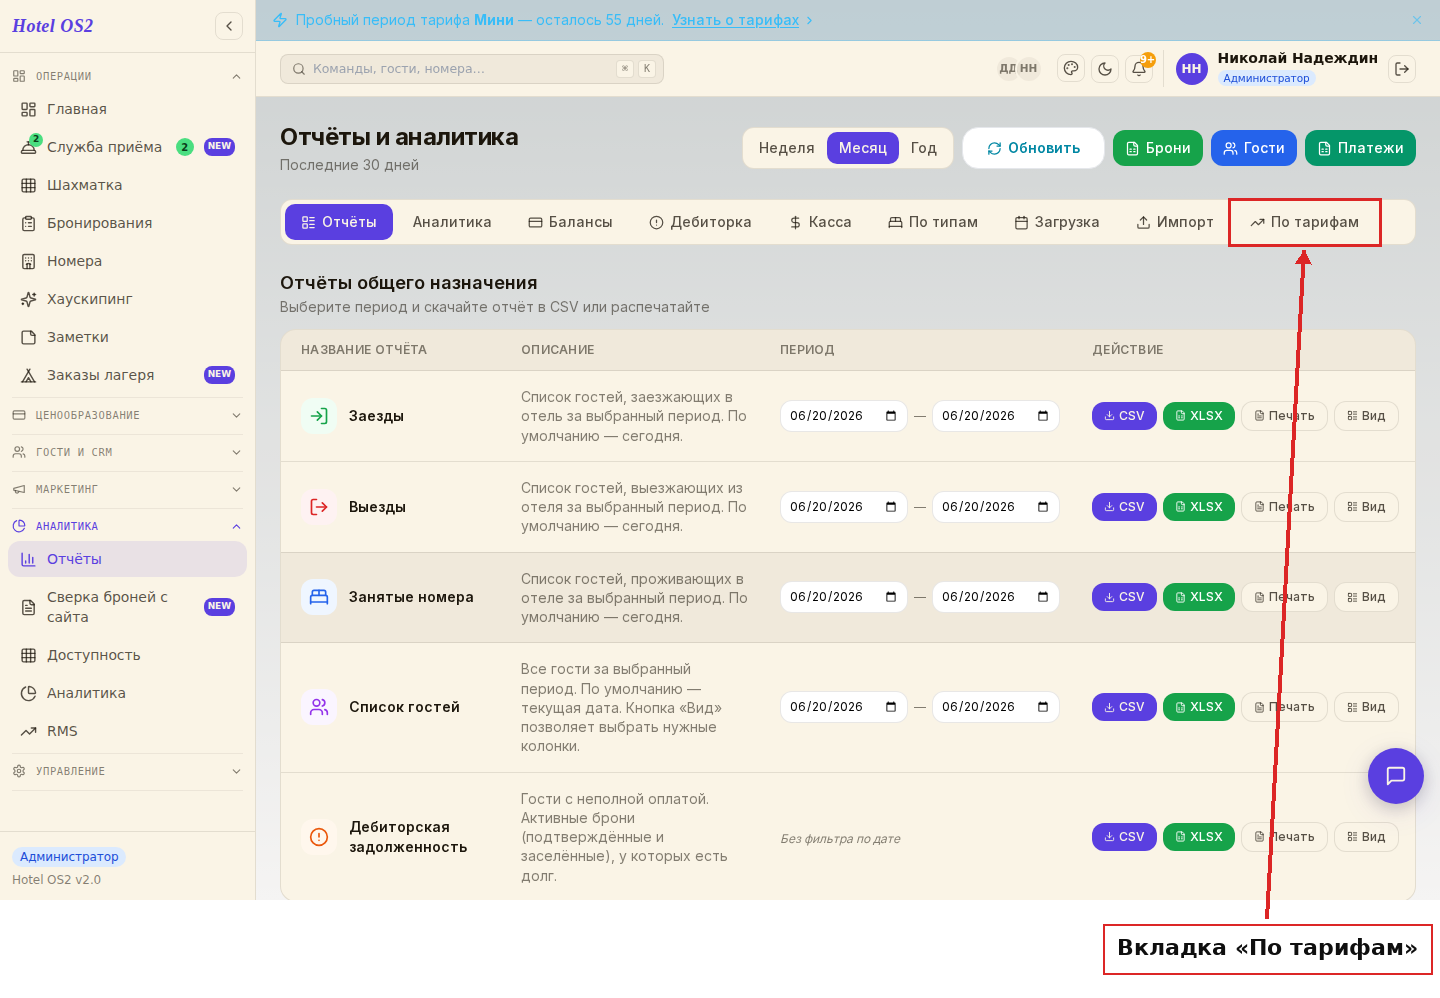Toggle dark mode moon icon
This screenshot has width=1440, height=998.
tap(1105, 68)
